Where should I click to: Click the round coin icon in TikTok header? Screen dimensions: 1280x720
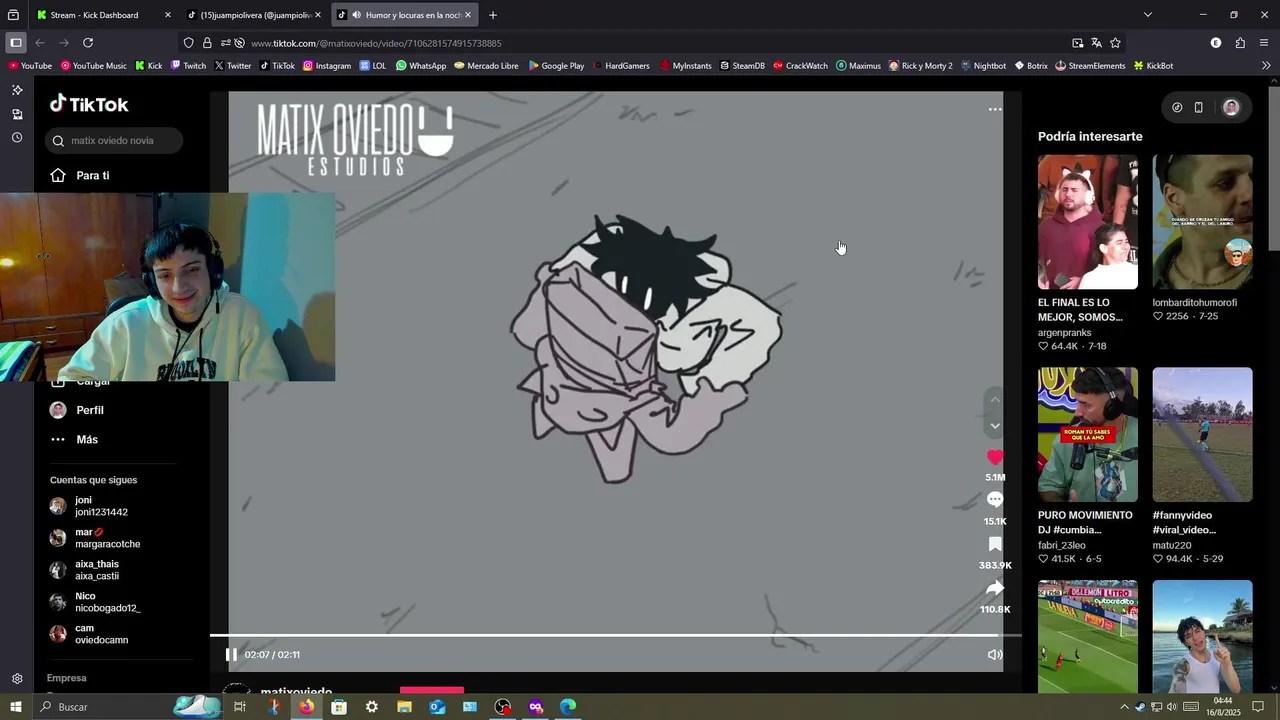coord(1177,107)
